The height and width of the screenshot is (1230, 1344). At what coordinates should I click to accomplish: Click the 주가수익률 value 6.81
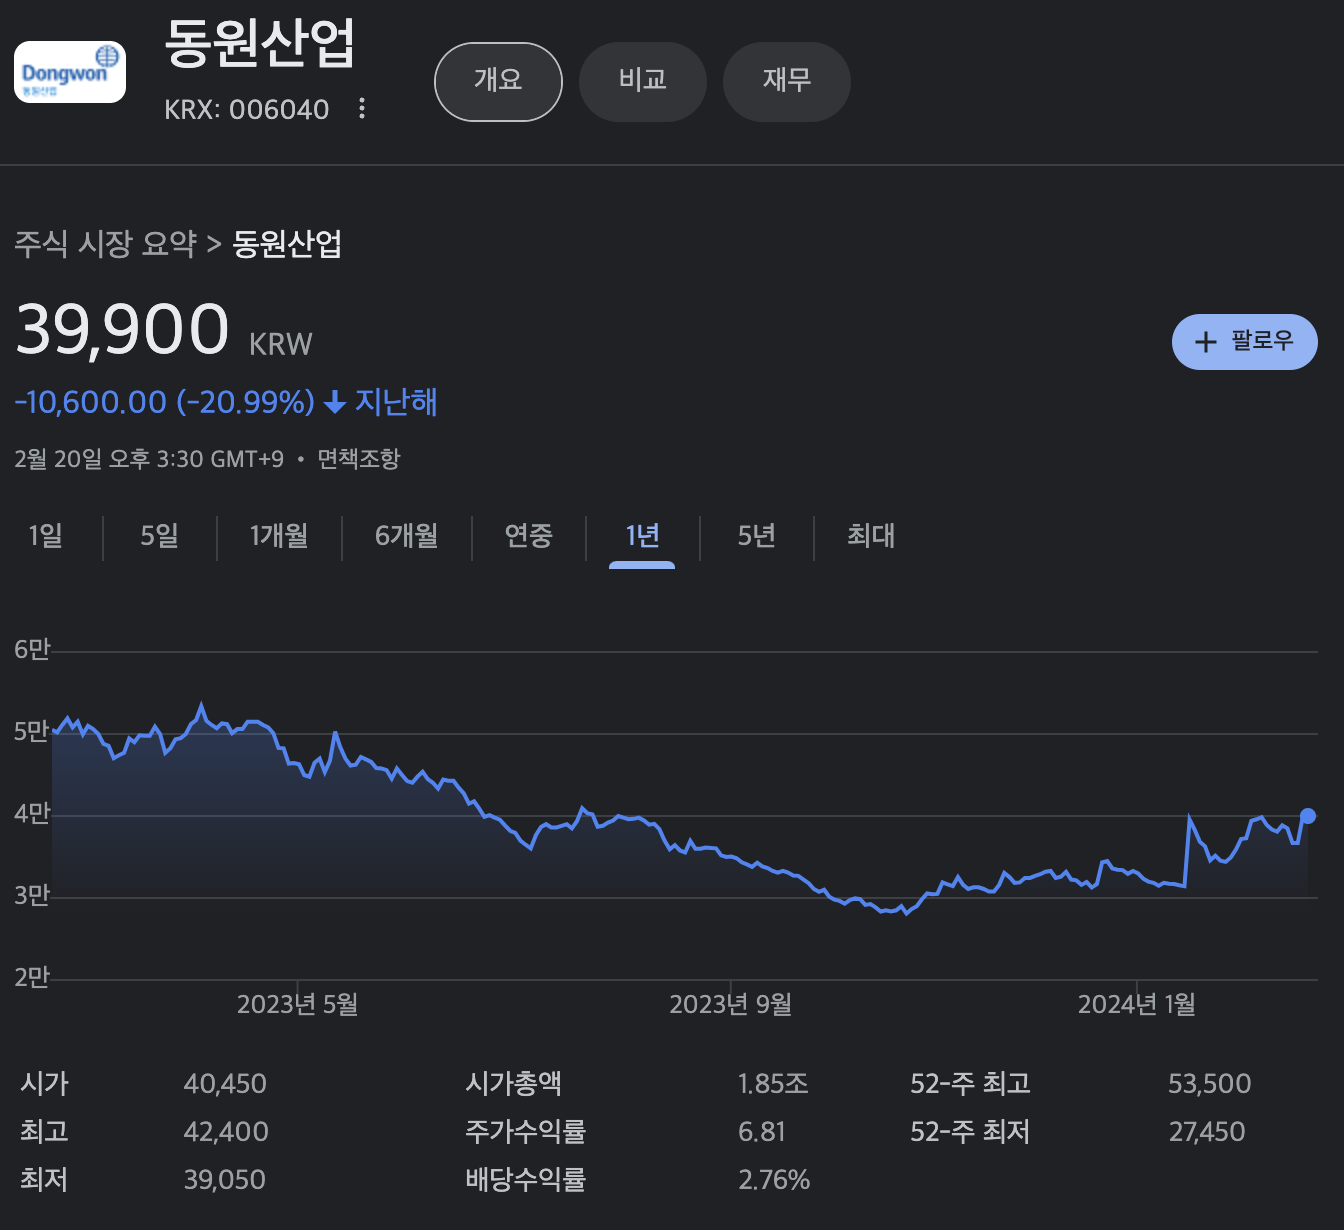tap(762, 1132)
